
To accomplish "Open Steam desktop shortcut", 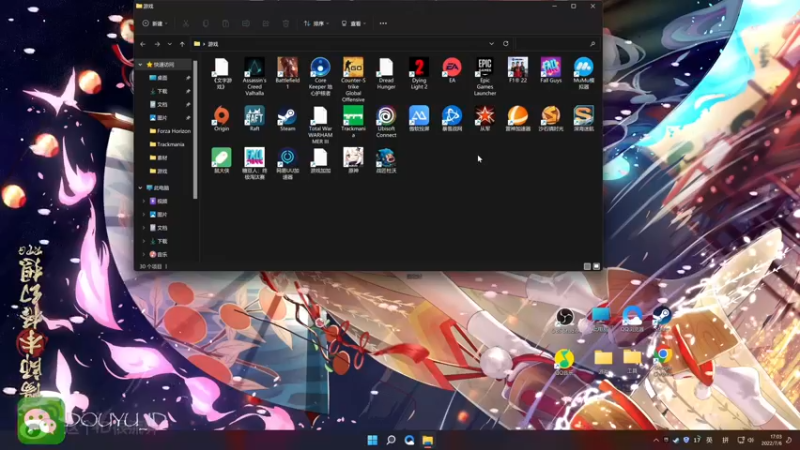I will point(662,319).
